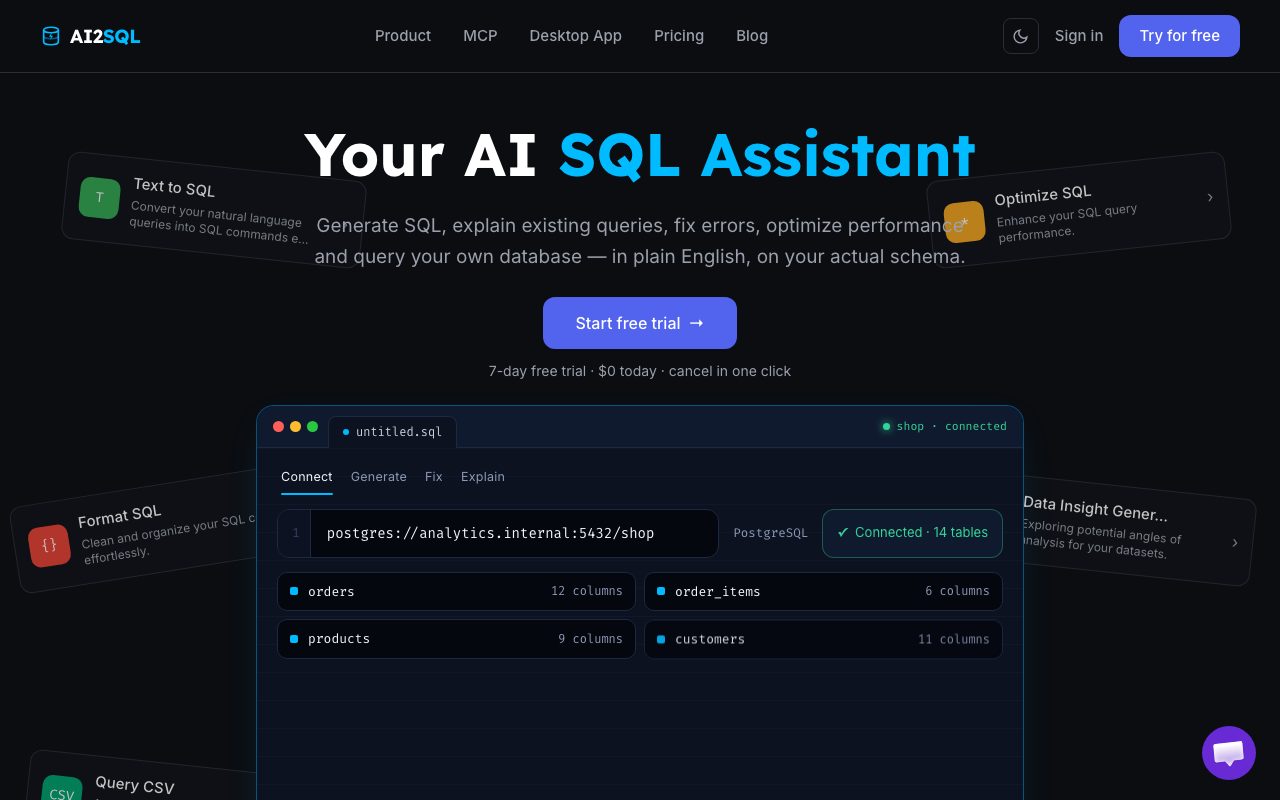Click the Connected · 14 tables badge
Viewport: 1280px width, 800px height.
[912, 533]
